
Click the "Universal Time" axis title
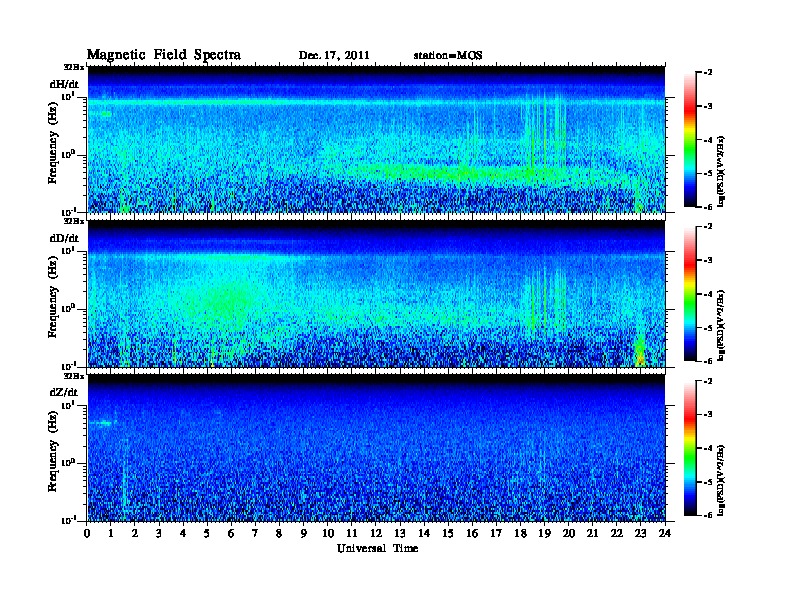pos(377,548)
